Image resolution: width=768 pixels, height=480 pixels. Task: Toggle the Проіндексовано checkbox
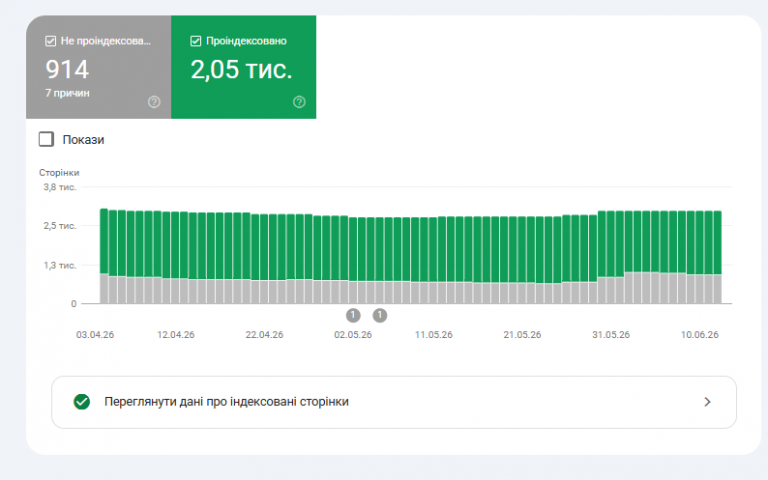[x=195, y=41]
